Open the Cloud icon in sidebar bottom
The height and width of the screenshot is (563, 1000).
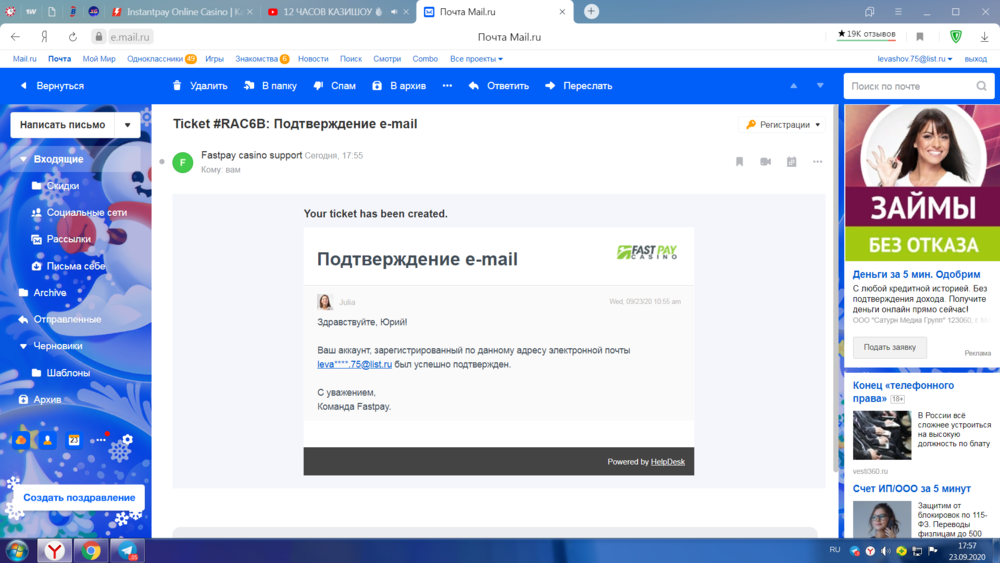[x=21, y=440]
